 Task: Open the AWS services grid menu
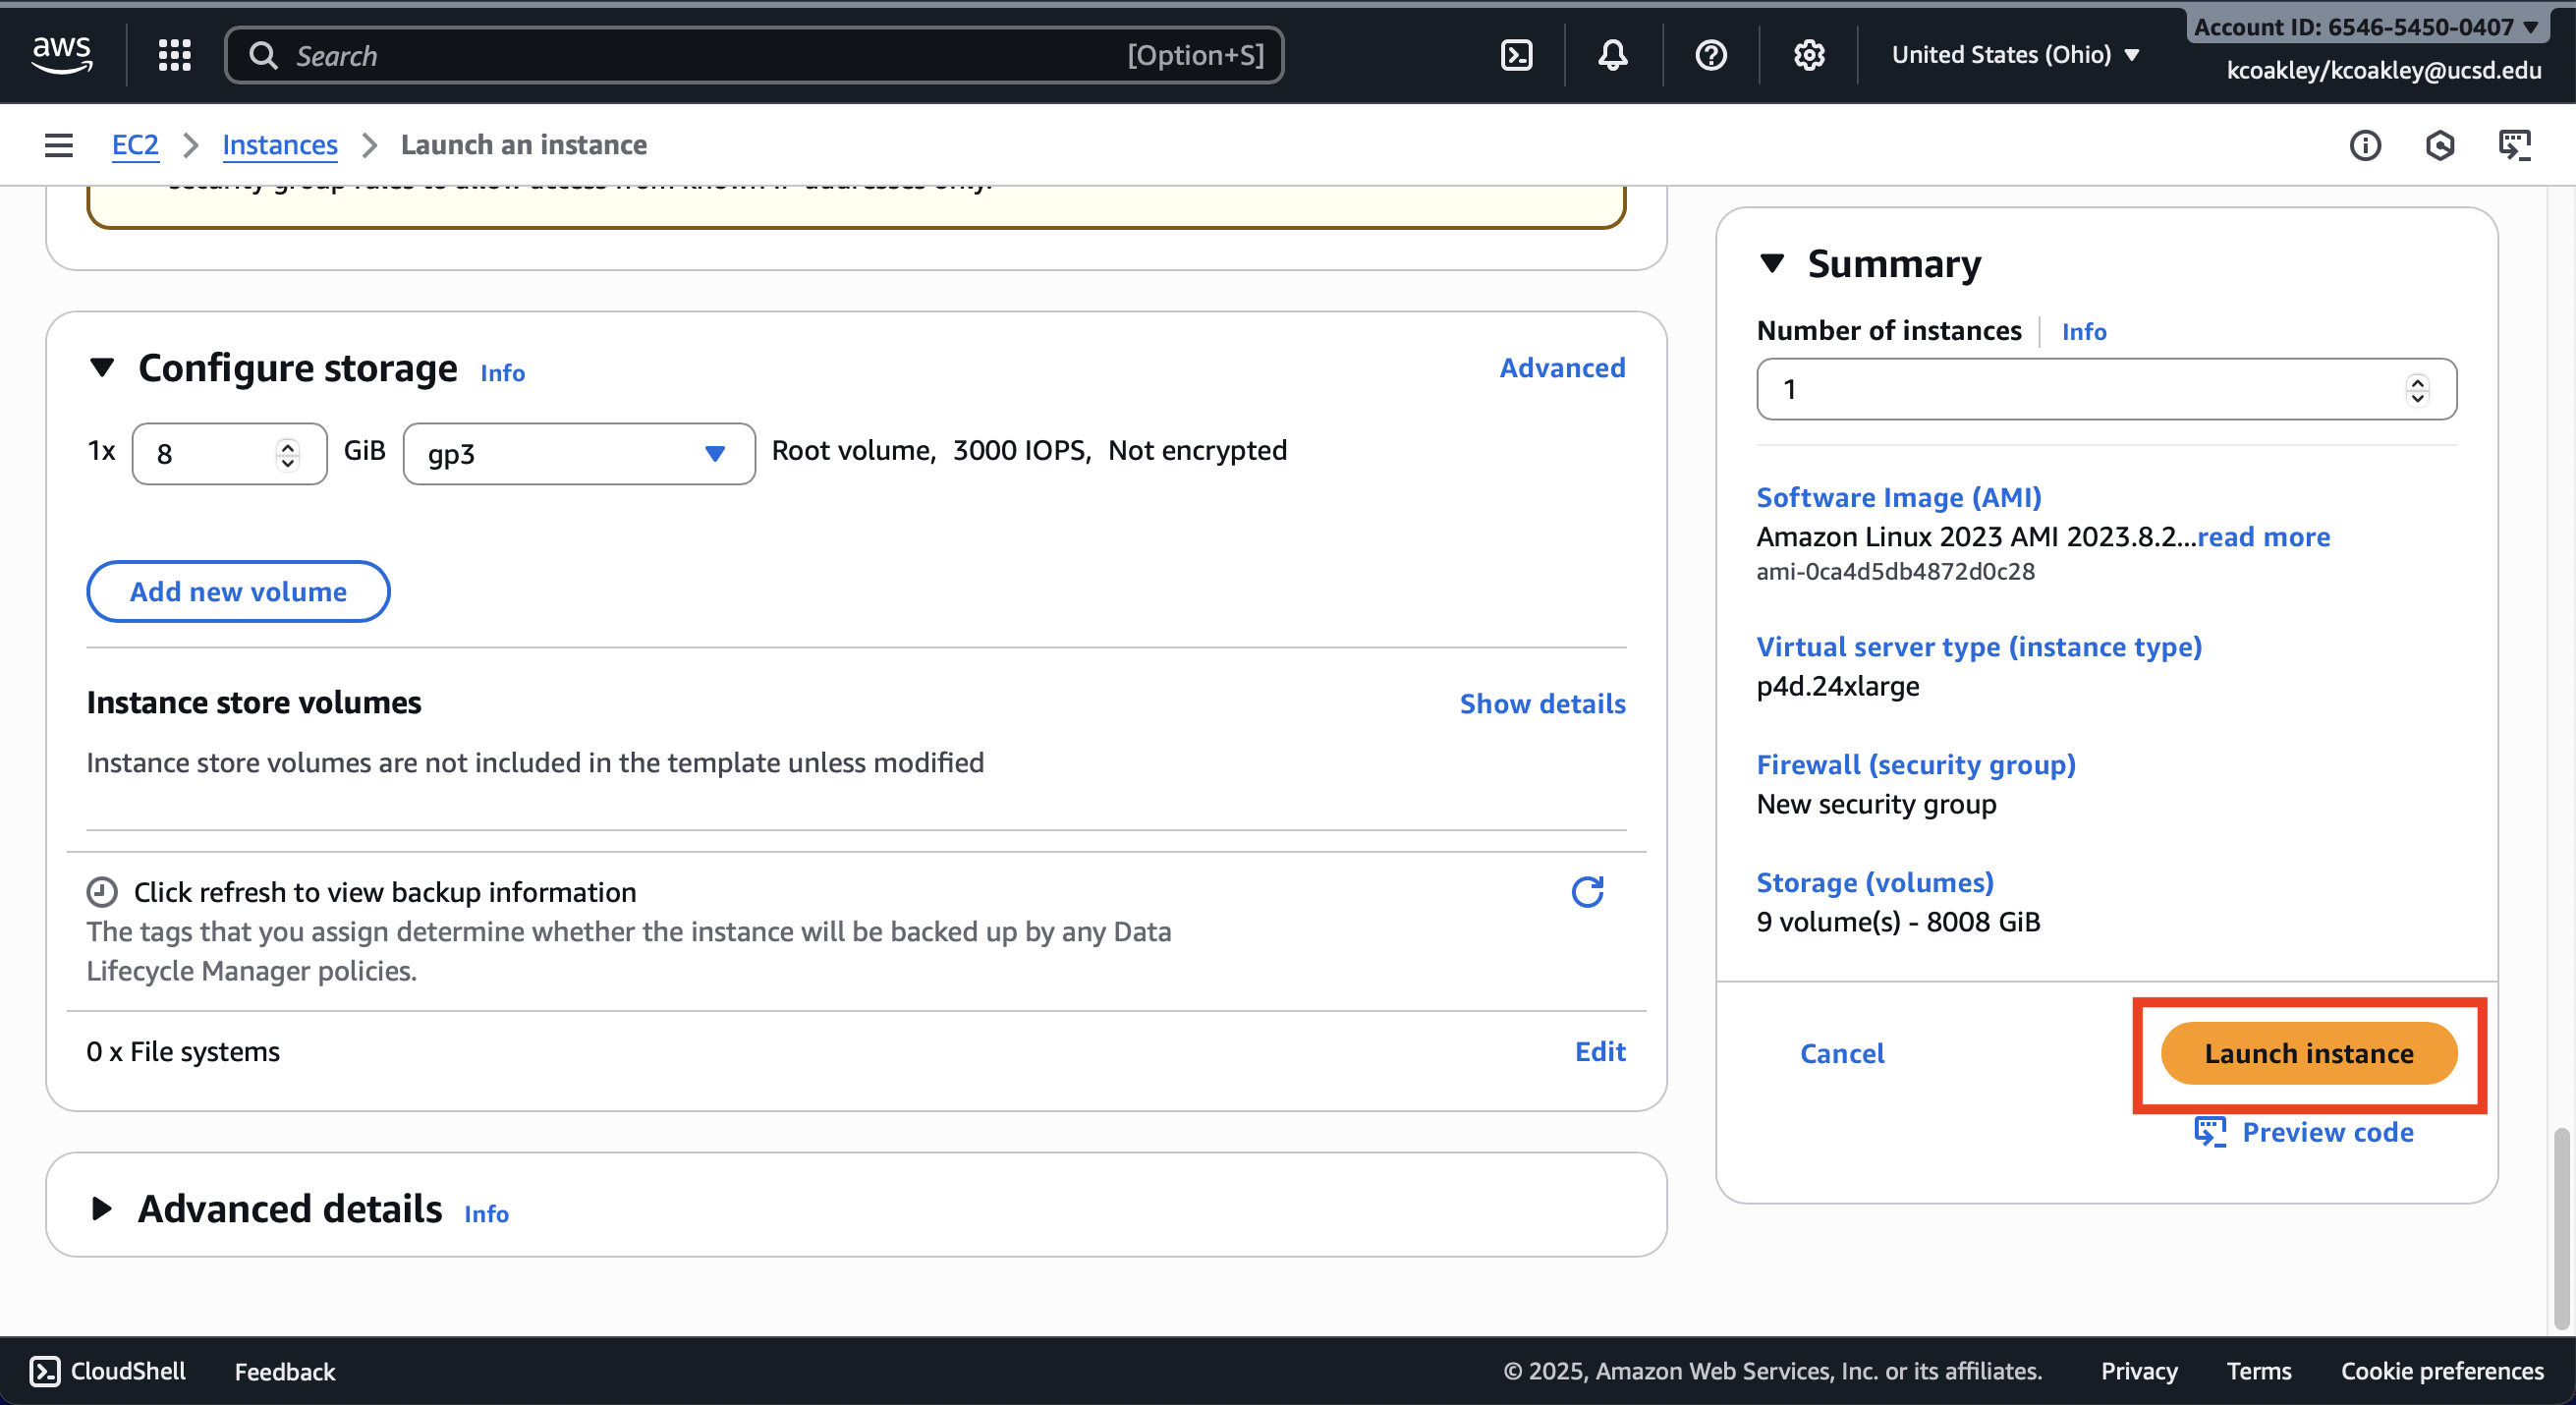(x=174, y=55)
